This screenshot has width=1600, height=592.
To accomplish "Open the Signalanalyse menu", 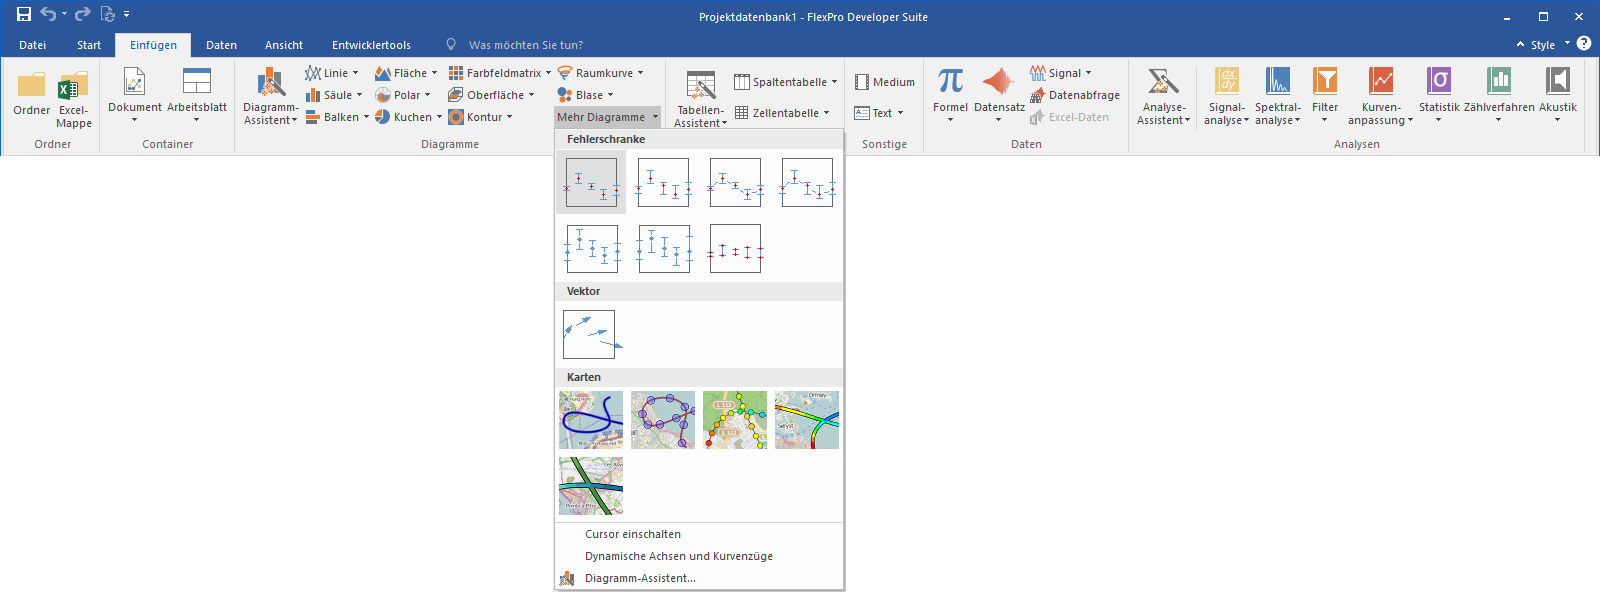I will (x=1227, y=96).
